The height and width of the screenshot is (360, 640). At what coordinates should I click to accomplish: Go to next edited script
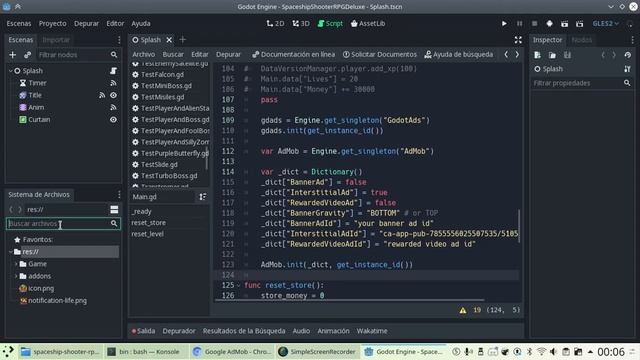[x=517, y=54]
